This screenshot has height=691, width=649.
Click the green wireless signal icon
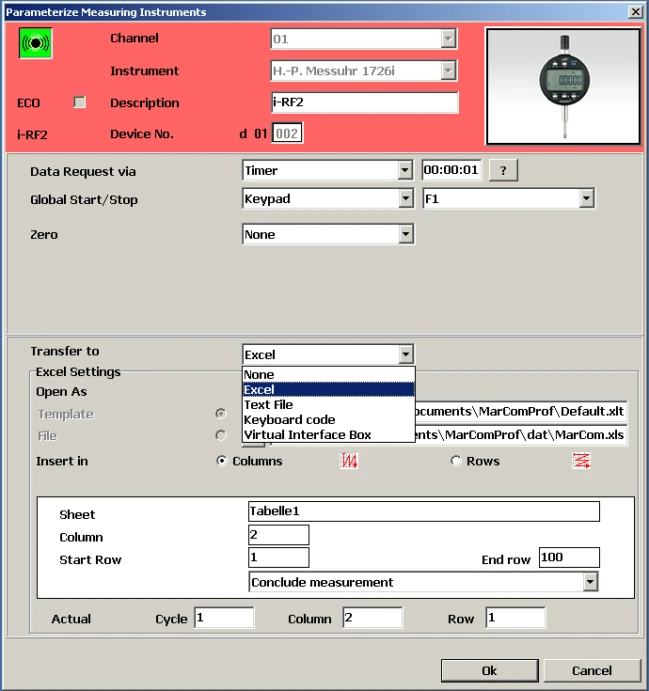[x=36, y=44]
